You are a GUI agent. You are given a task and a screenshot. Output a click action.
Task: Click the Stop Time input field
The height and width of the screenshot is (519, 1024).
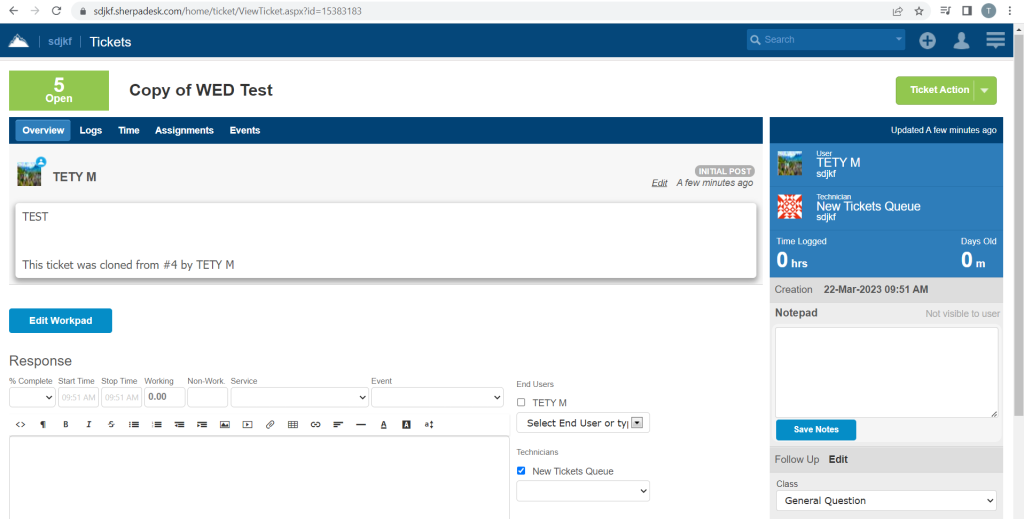[121, 397]
